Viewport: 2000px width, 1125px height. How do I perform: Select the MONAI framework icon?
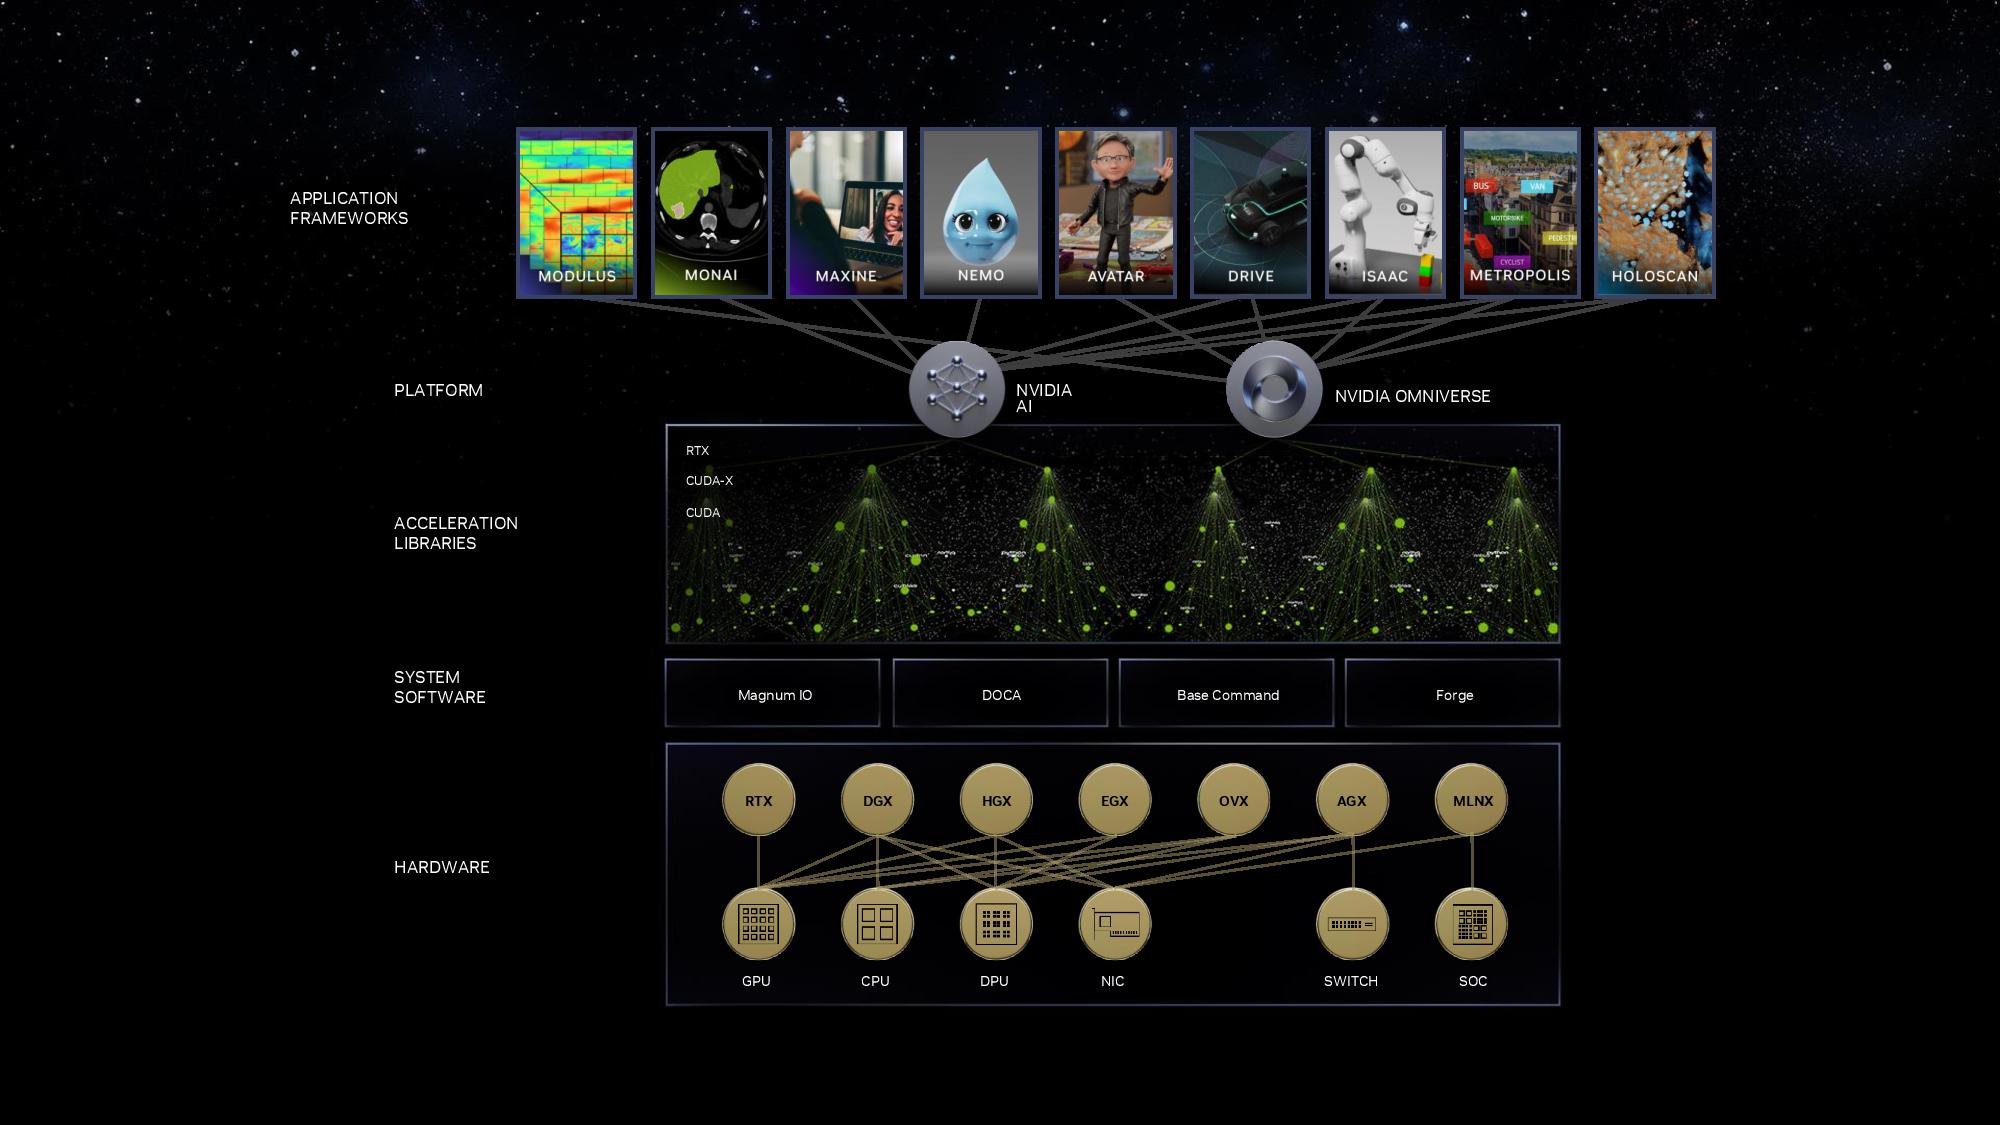(710, 210)
